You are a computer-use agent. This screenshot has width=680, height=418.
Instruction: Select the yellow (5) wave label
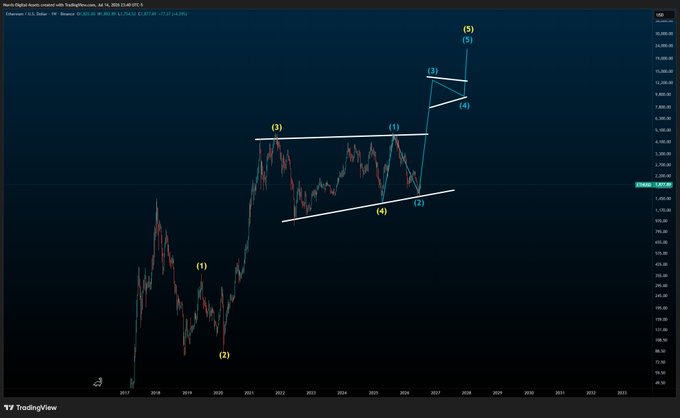(468, 29)
